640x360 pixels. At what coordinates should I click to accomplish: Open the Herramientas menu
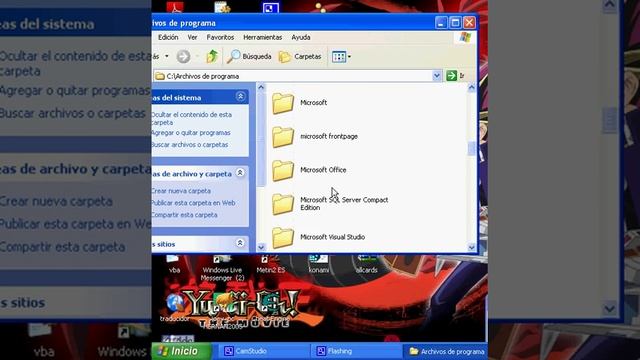point(262,37)
